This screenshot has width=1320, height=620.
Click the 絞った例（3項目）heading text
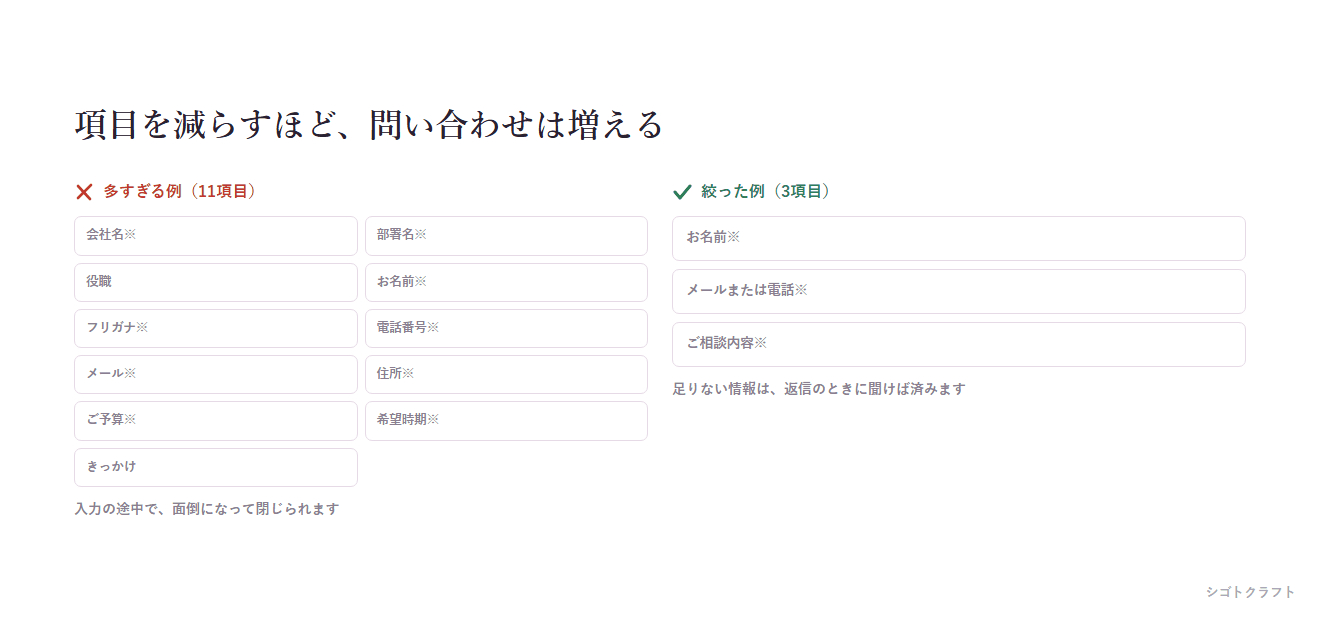[x=766, y=191]
